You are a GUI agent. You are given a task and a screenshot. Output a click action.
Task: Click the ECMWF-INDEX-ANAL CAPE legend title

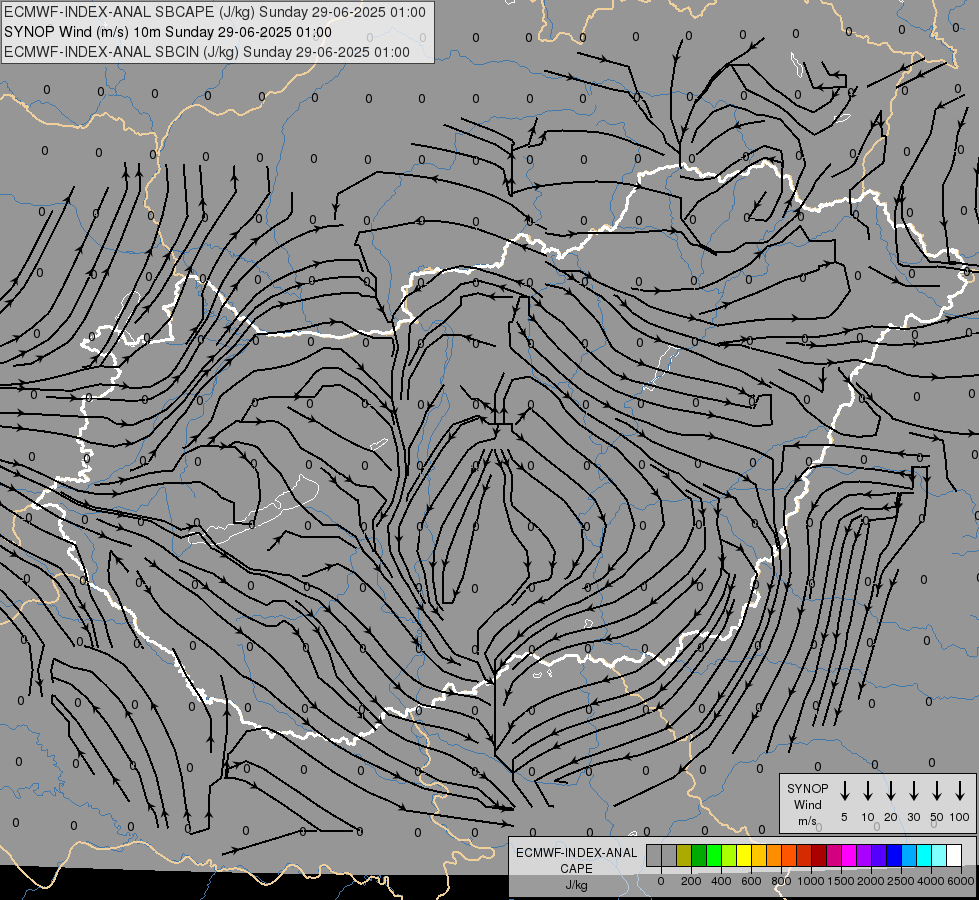point(576,860)
